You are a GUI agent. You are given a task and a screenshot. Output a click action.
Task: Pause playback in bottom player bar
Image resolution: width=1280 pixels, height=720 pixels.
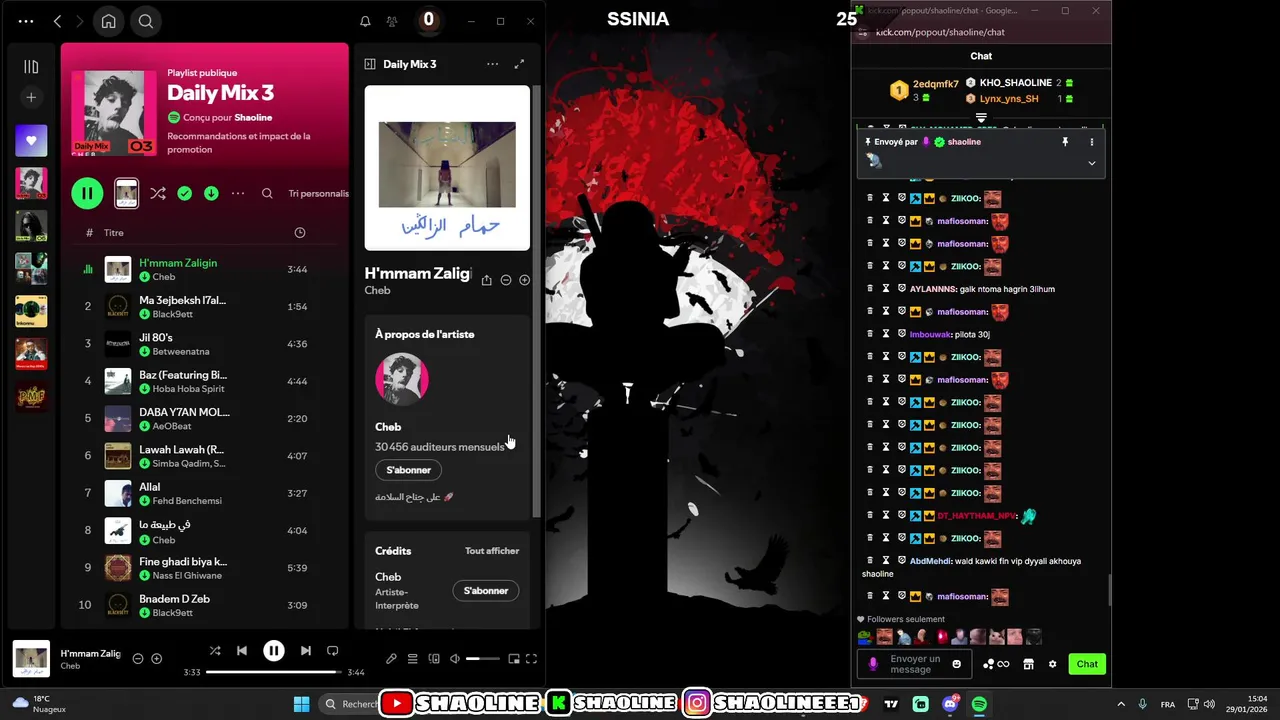pos(274,650)
